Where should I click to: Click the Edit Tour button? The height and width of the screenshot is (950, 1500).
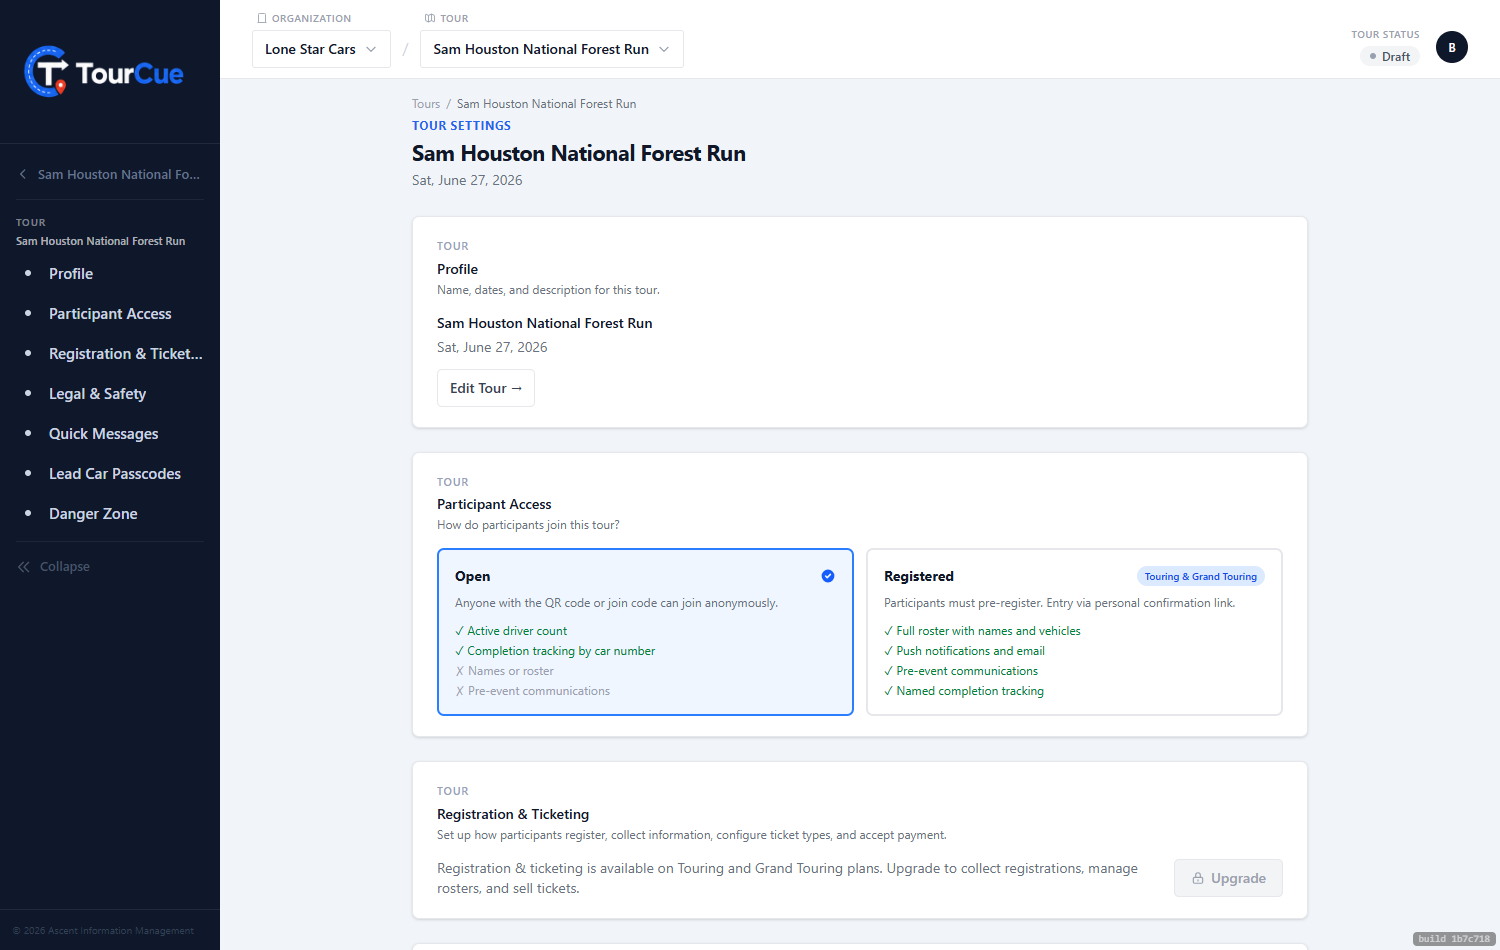pos(486,388)
